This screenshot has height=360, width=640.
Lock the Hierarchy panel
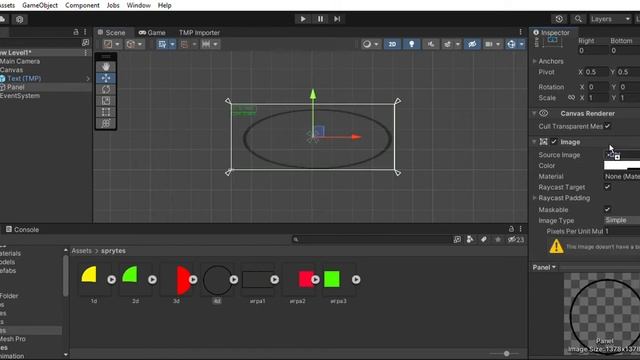[x=76, y=32]
